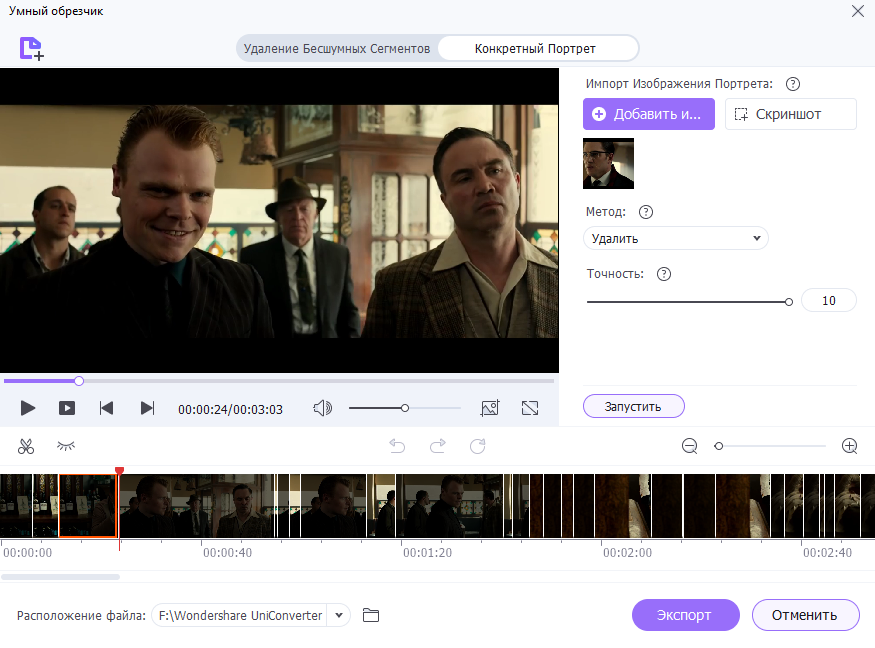Adjust the Точность slider handle

point(789,302)
